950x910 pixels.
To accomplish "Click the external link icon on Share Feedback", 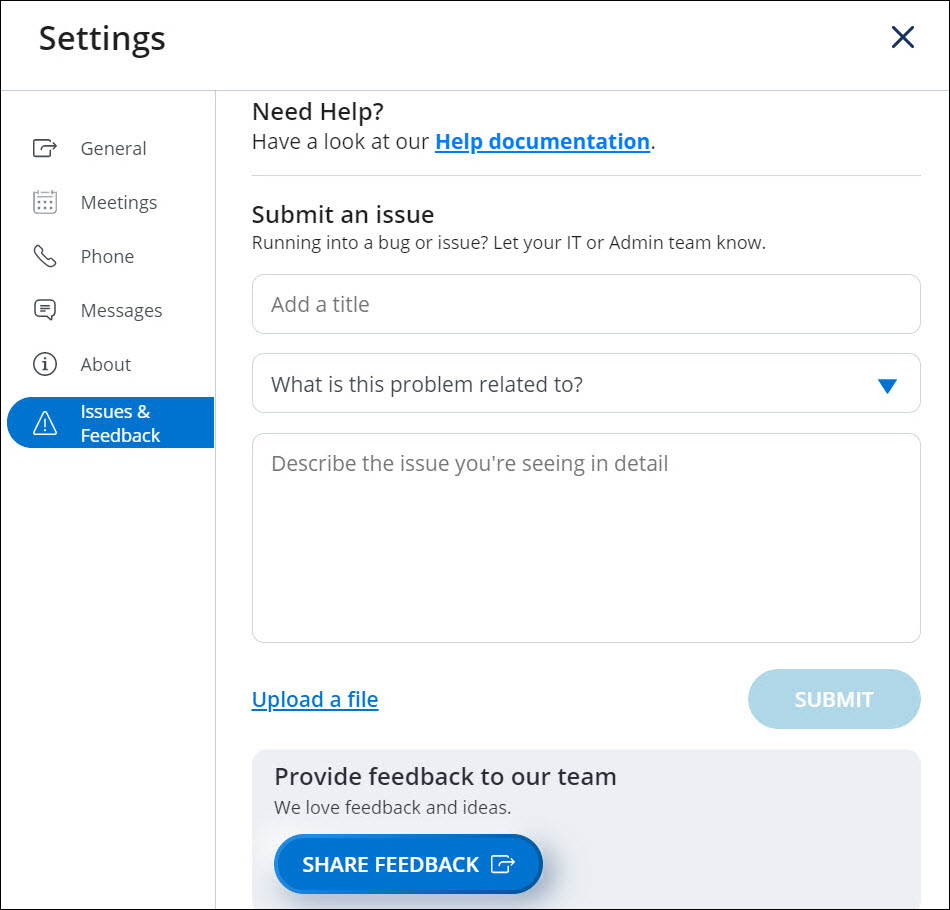I will [x=503, y=864].
